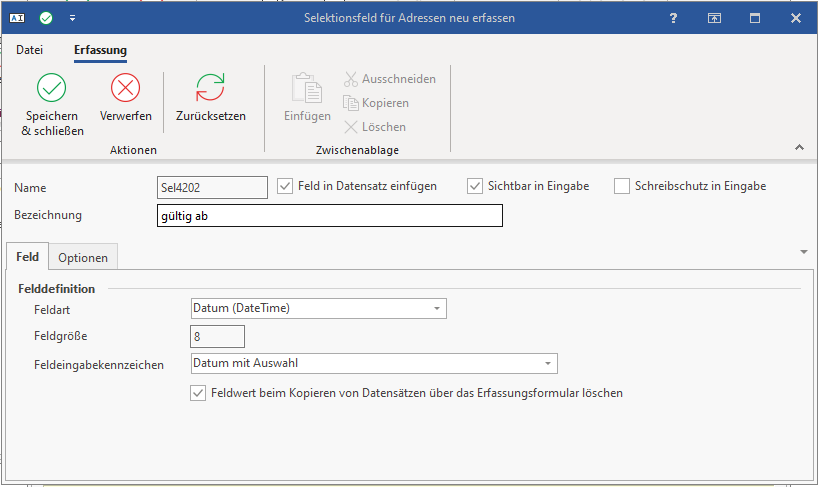This screenshot has height=487, width=819.
Task: Open the Feldart dropdown list
Action: tap(437, 309)
